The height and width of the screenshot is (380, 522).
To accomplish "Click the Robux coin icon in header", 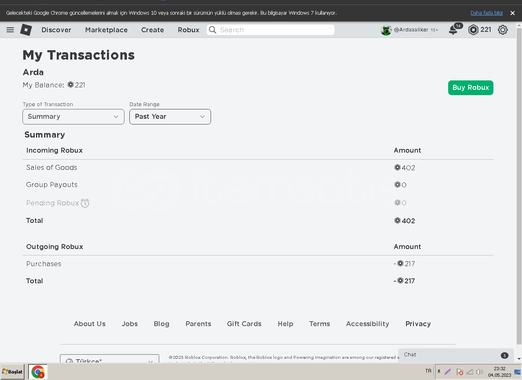I will coord(473,30).
